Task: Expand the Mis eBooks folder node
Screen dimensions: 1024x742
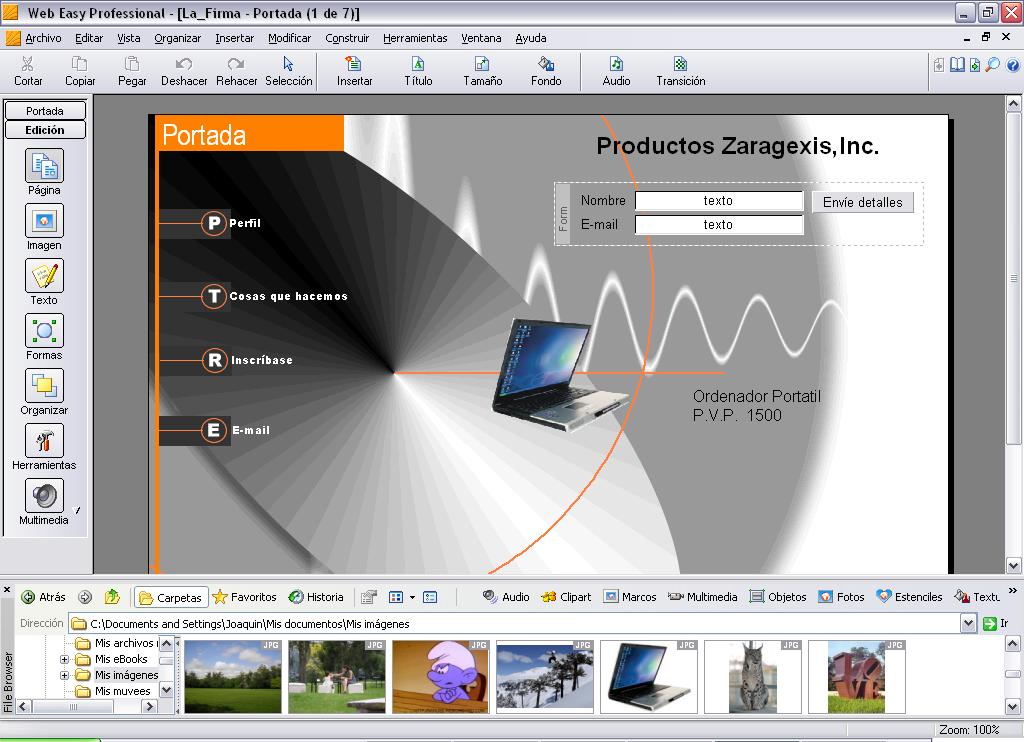Action: pos(65,660)
